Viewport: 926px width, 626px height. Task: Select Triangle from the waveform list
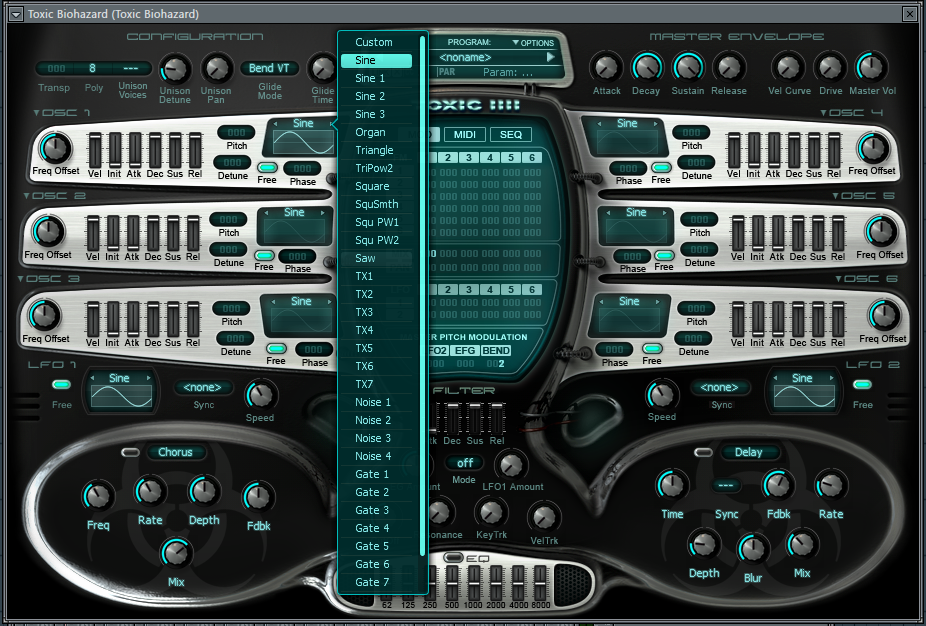tap(376, 150)
